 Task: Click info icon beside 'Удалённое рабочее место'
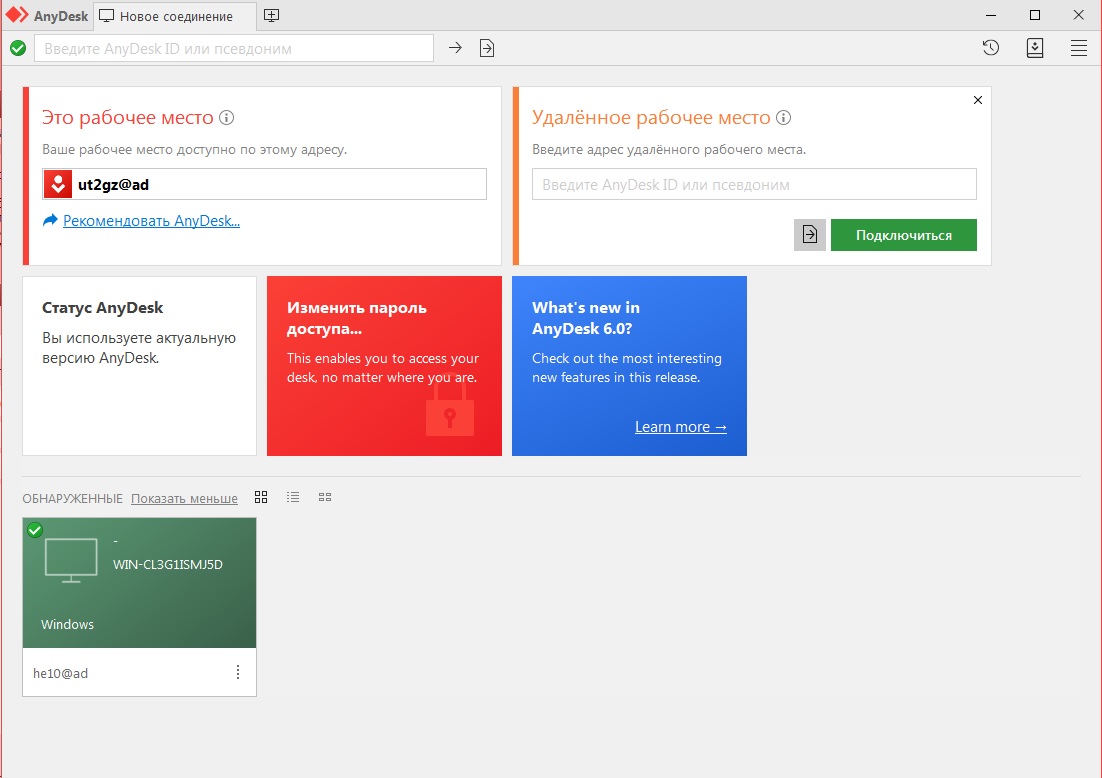coord(784,118)
